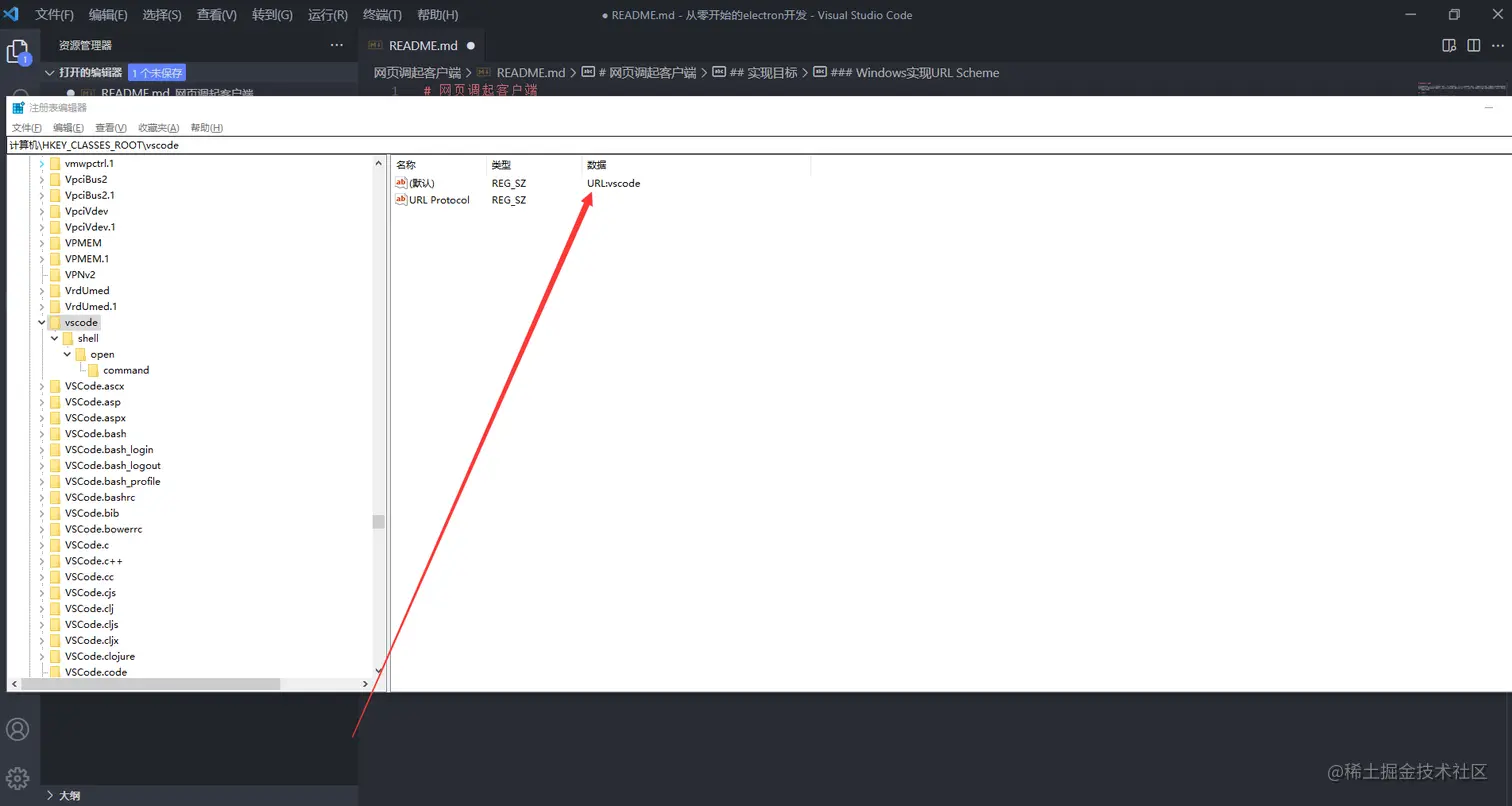
Task: Click the 1 个未保存 badge
Action: tap(157, 73)
